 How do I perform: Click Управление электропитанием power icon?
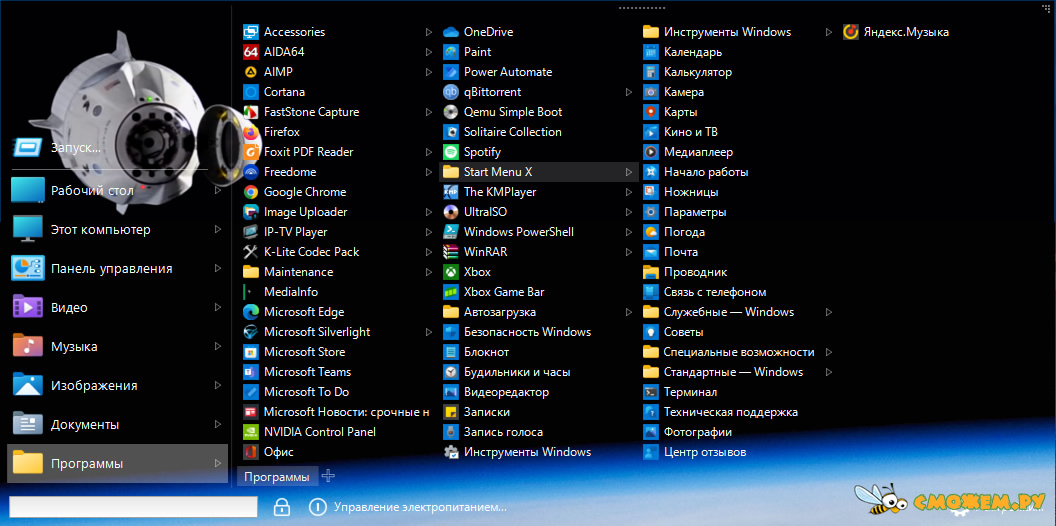click(317, 506)
